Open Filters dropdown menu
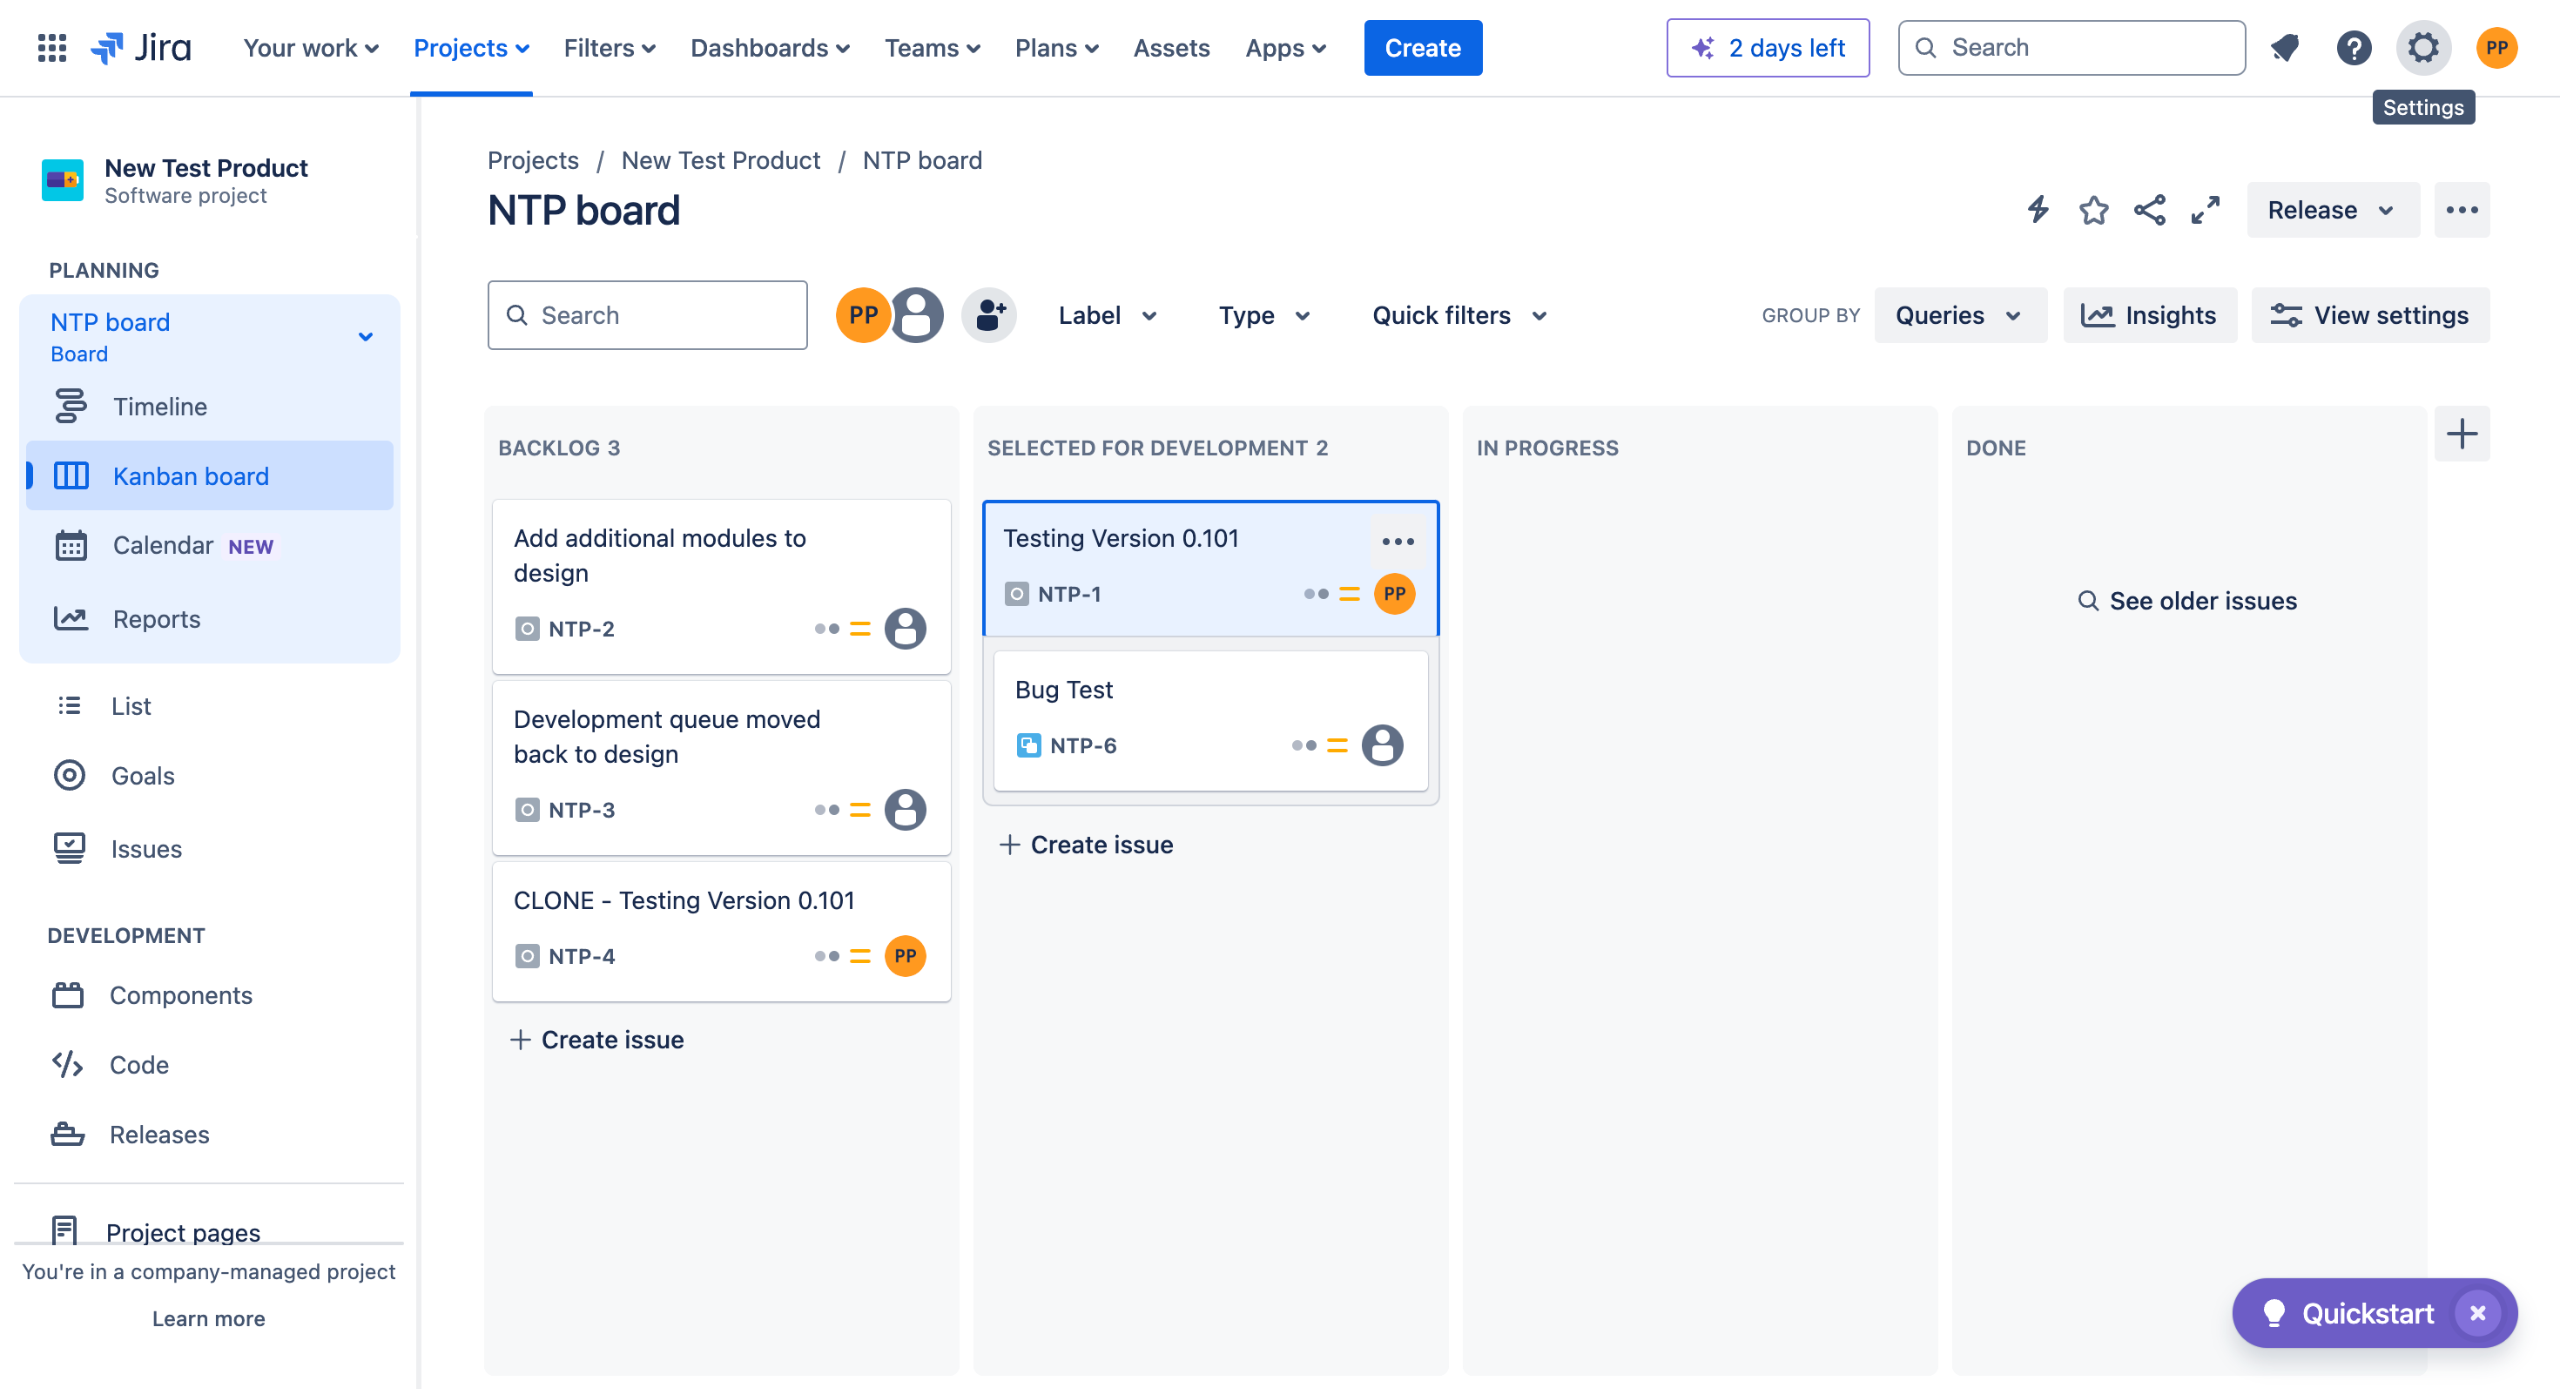The image size is (2560, 1389). pos(609,47)
